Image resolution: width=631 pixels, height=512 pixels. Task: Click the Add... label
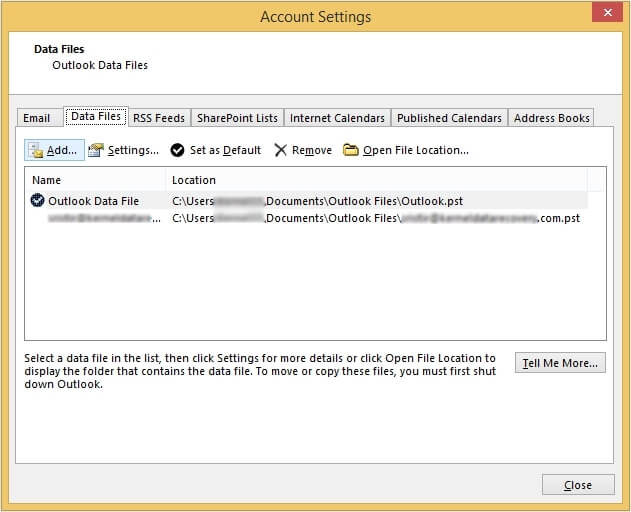pyautogui.click(x=62, y=150)
